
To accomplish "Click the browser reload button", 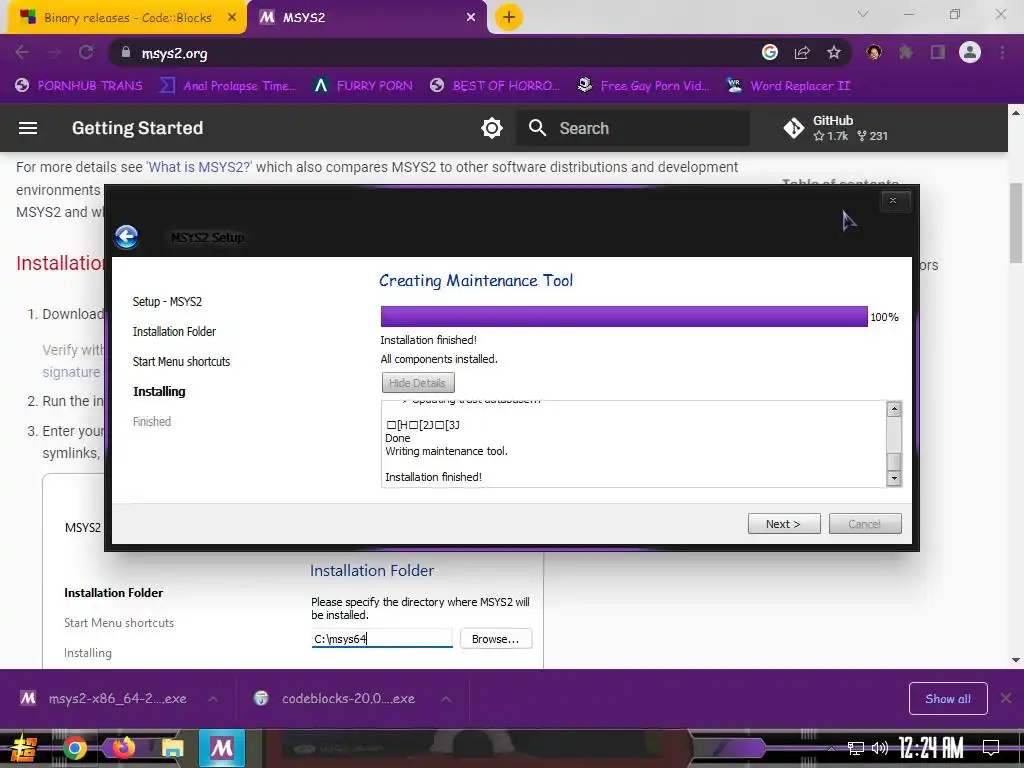I will pos(86,53).
